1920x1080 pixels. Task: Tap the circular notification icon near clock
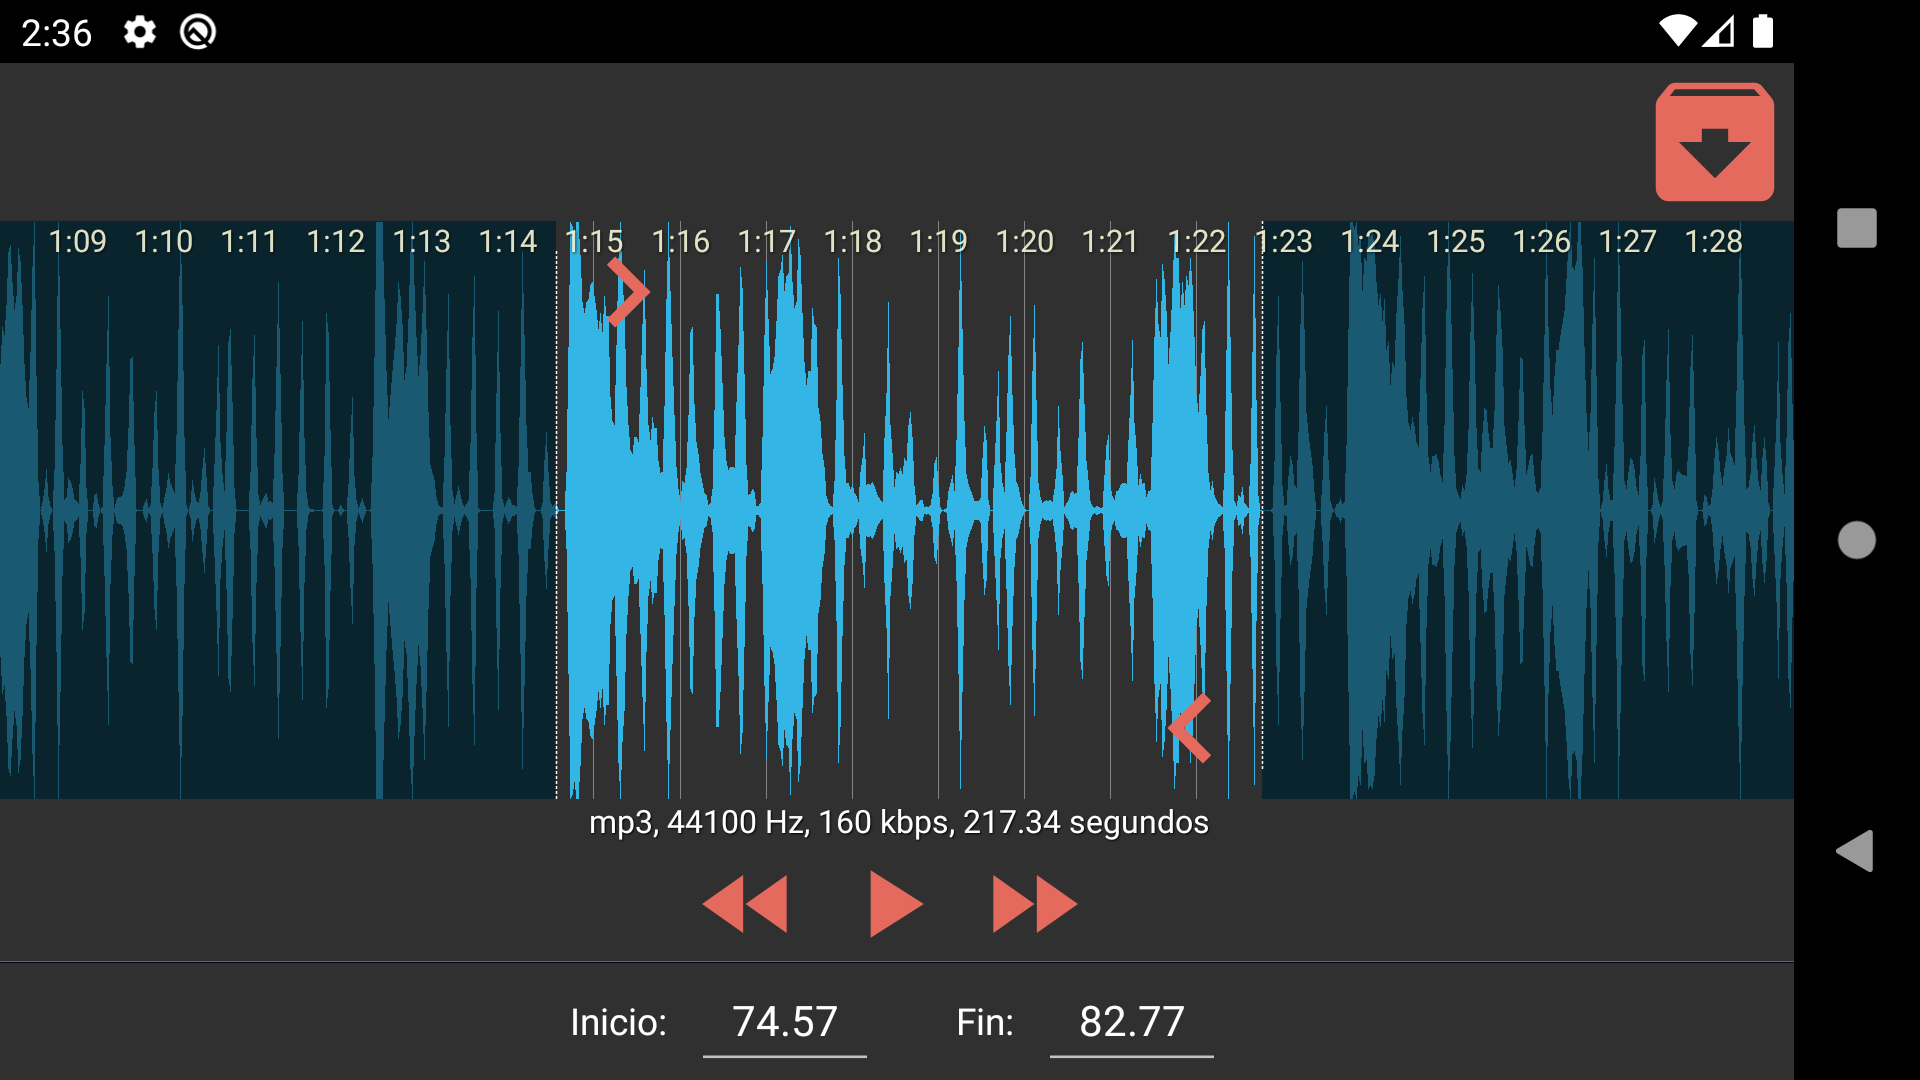(198, 32)
